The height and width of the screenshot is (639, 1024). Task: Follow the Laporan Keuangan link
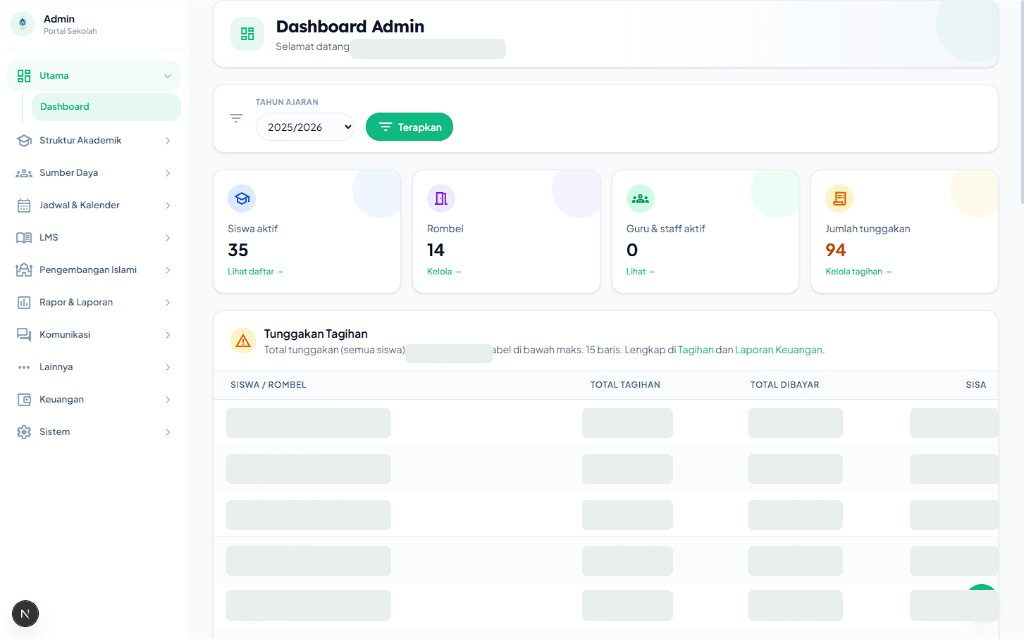778,350
